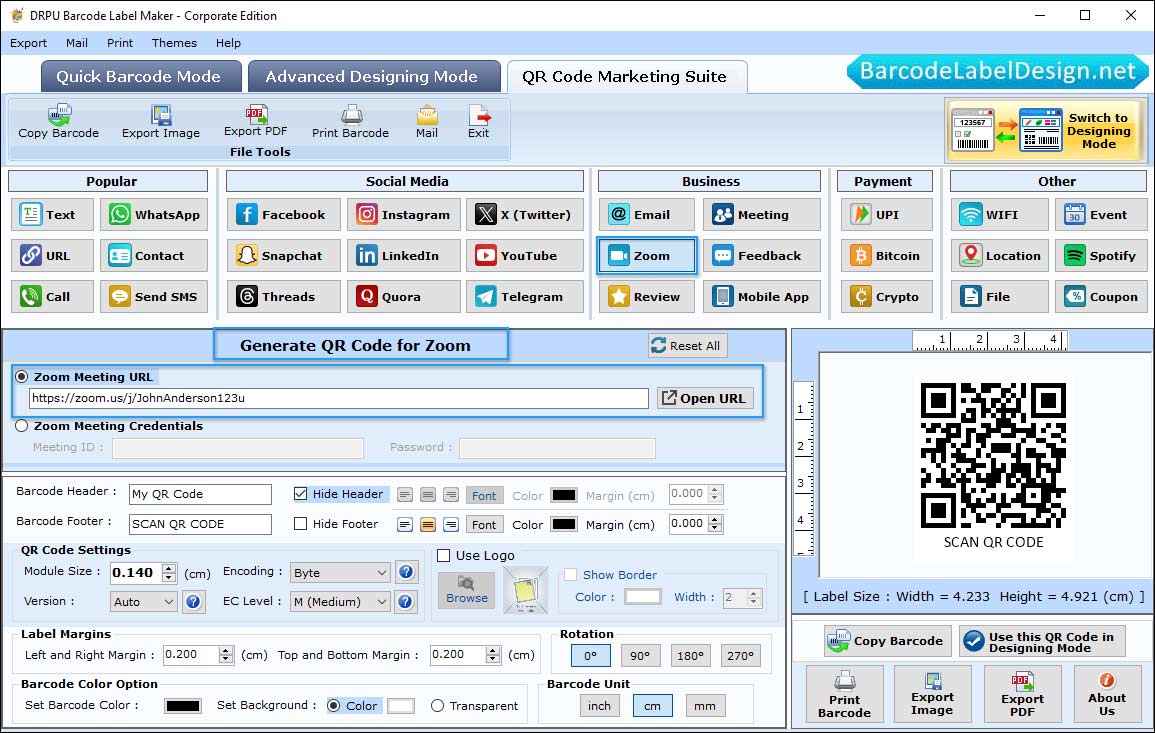Choose the Facebook QR code type
1155x733 pixels.
(284, 214)
